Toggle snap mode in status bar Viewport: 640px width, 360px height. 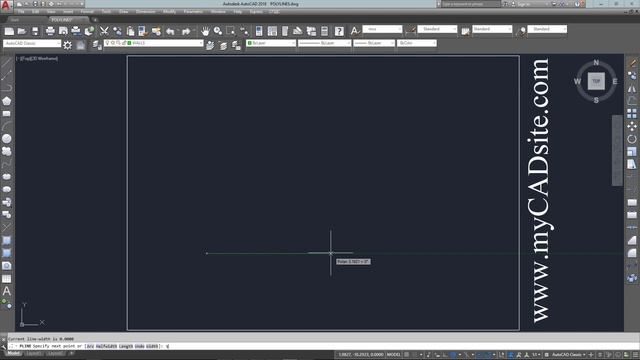(415, 355)
